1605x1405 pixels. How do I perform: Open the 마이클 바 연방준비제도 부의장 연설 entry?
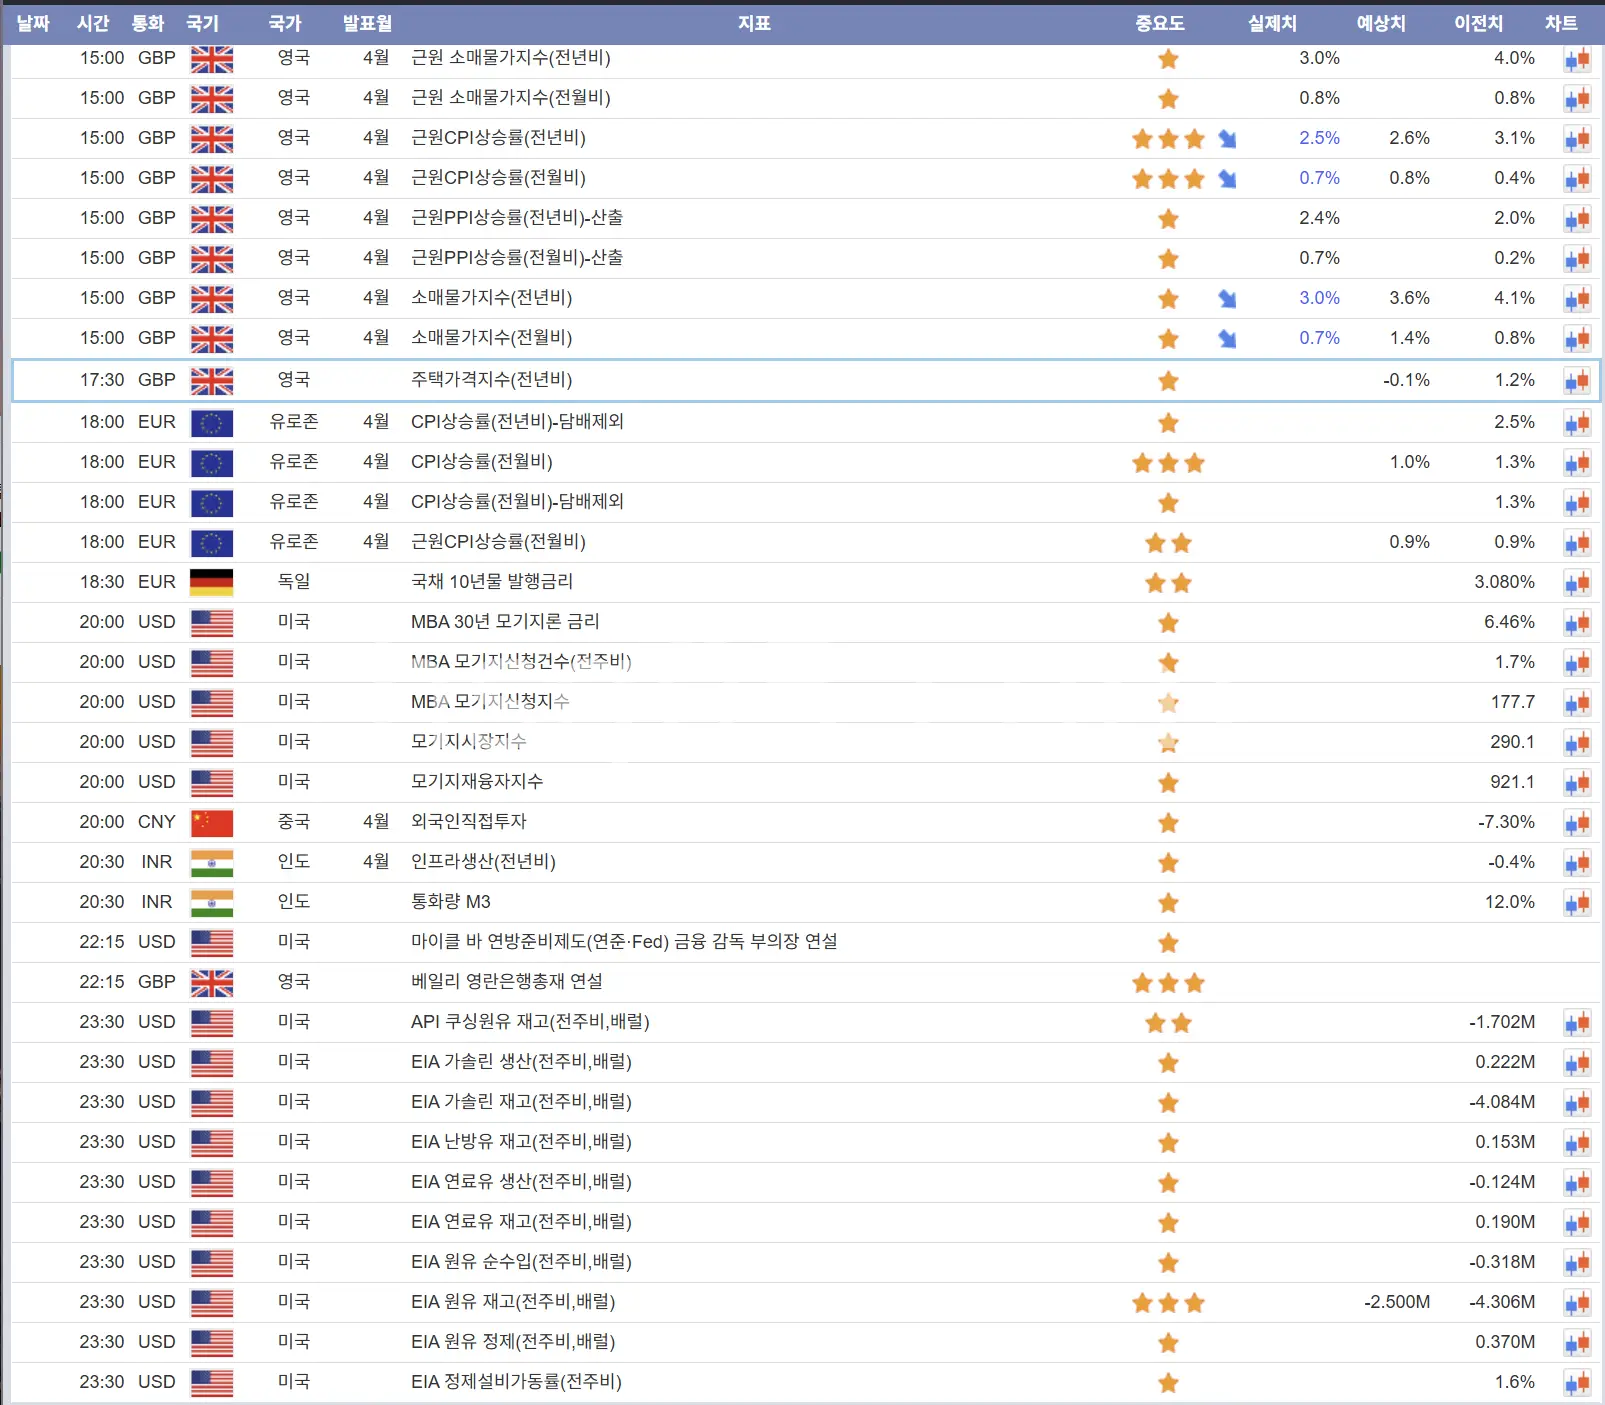[624, 942]
